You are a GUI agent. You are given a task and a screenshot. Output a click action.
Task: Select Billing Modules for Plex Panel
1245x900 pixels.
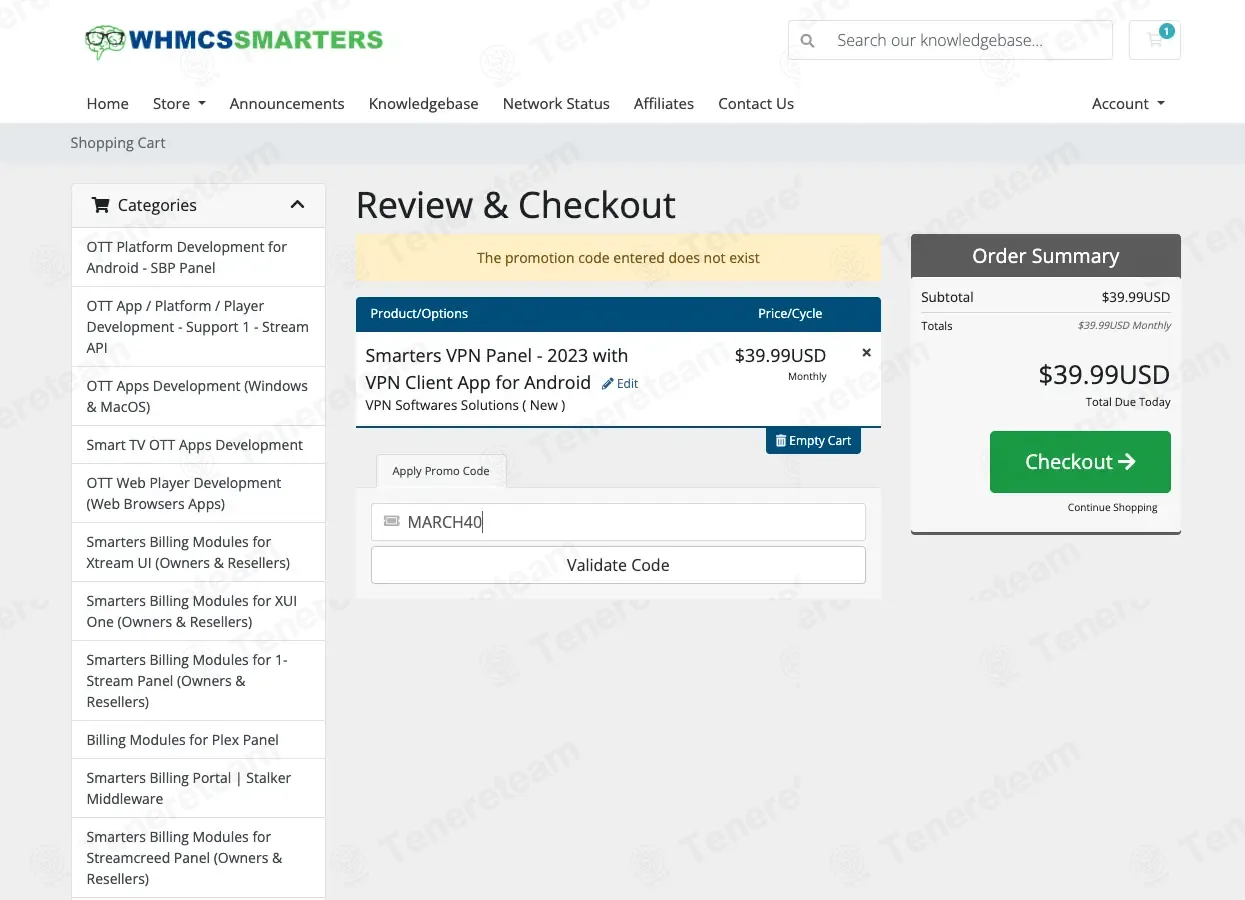(x=198, y=740)
